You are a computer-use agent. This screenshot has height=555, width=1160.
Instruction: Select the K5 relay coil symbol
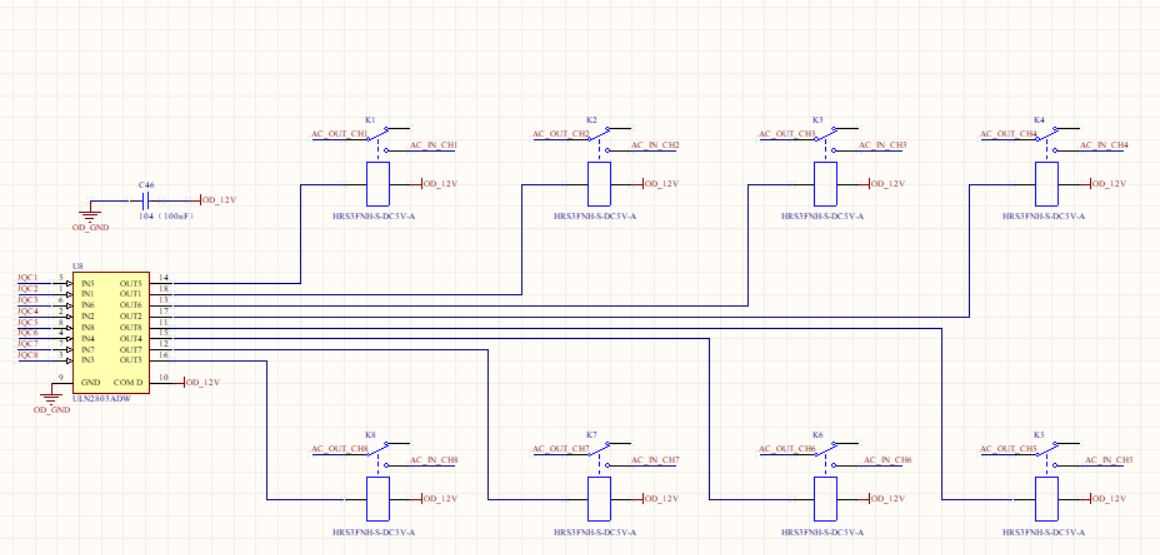(1045, 499)
